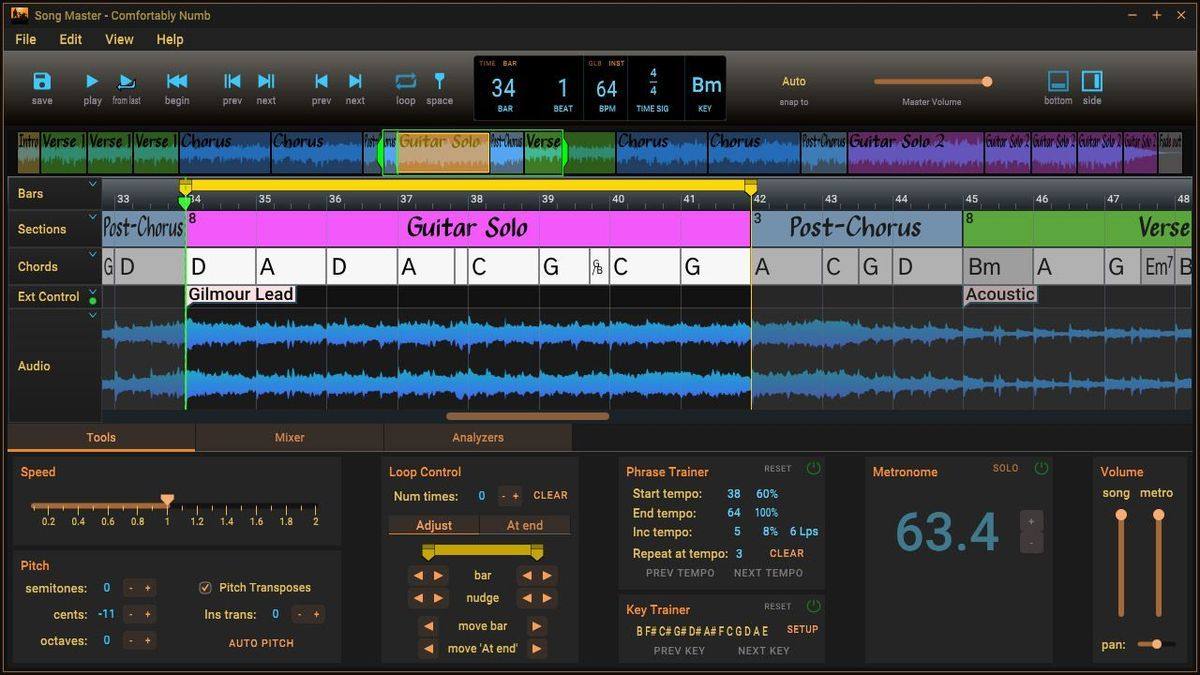
Task: Activate the loop icon
Action: [x=405, y=82]
